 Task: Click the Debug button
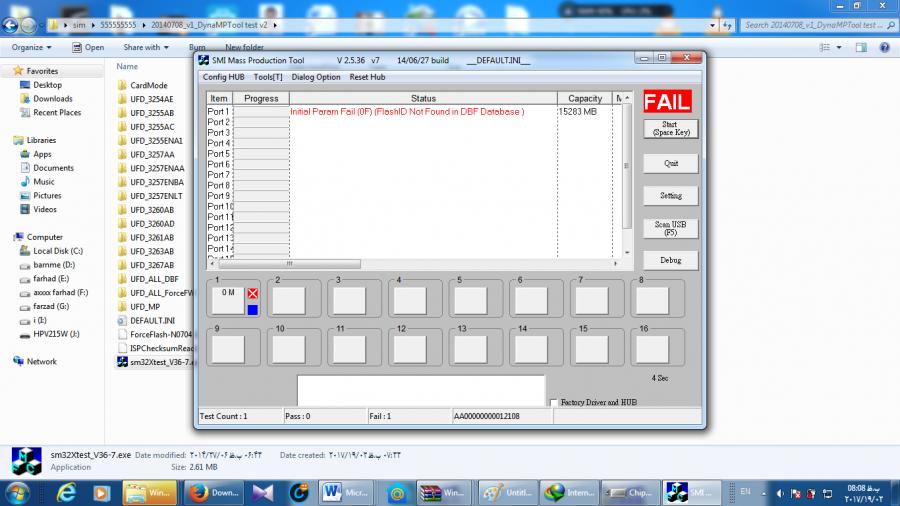click(x=670, y=260)
